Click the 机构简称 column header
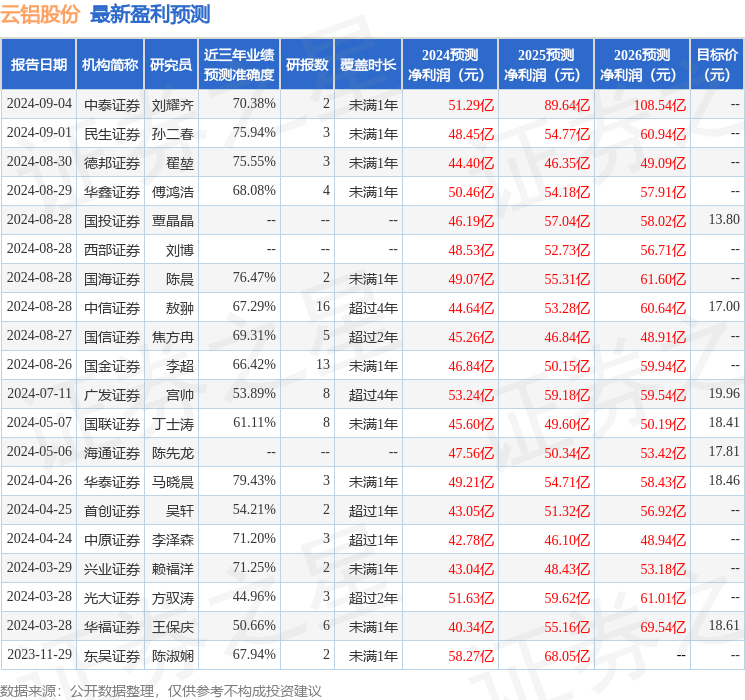The width and height of the screenshot is (745, 700). coord(110,65)
